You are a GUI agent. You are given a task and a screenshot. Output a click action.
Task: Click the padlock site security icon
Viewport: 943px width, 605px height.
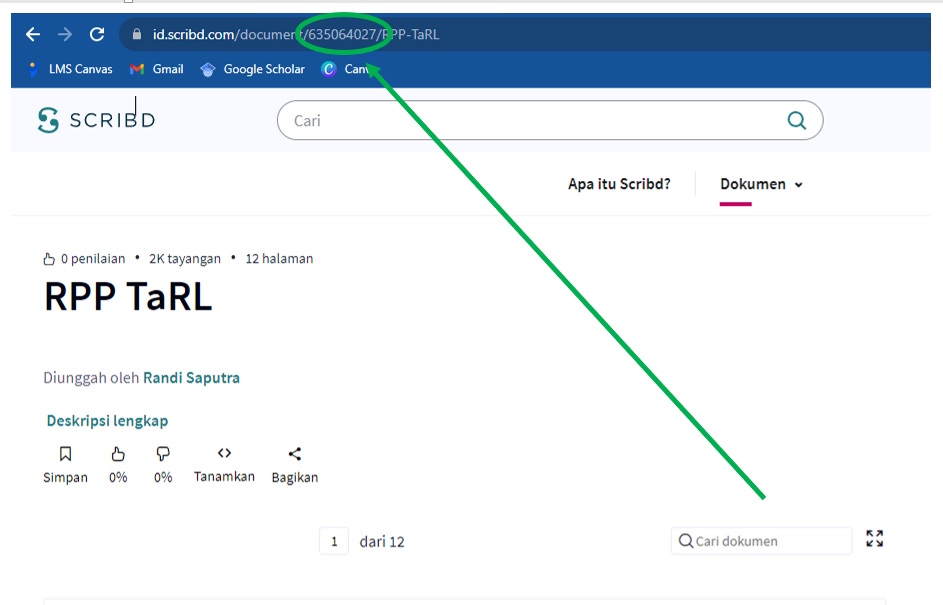pyautogui.click(x=137, y=35)
